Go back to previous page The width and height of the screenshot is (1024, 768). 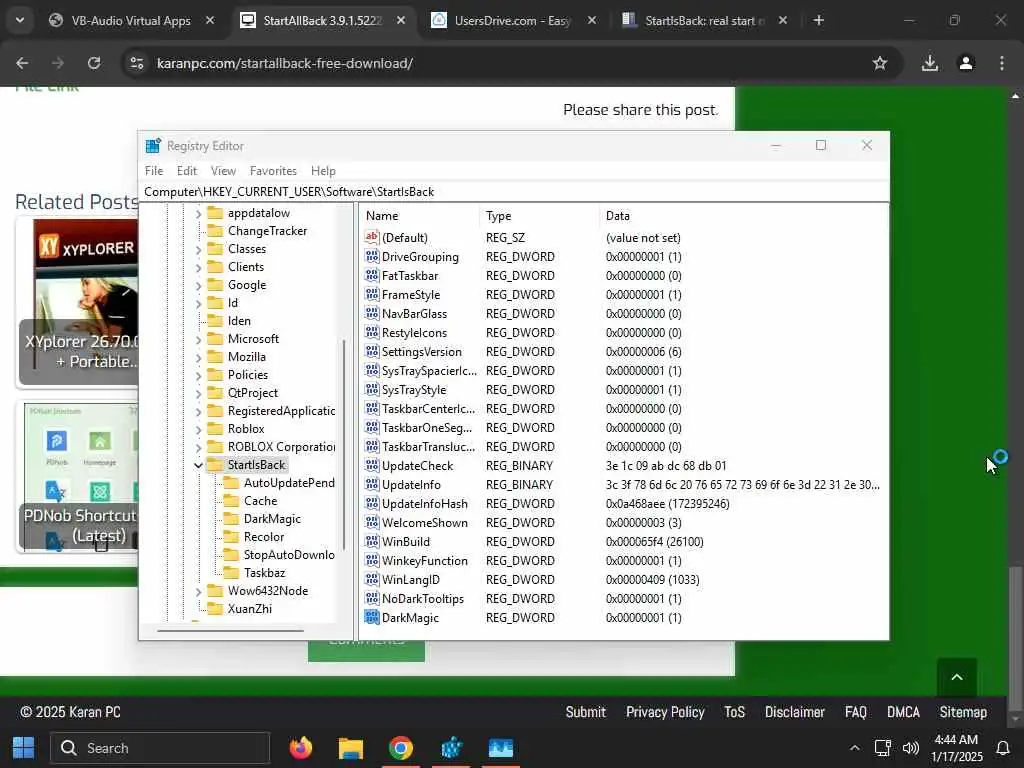[x=22, y=63]
